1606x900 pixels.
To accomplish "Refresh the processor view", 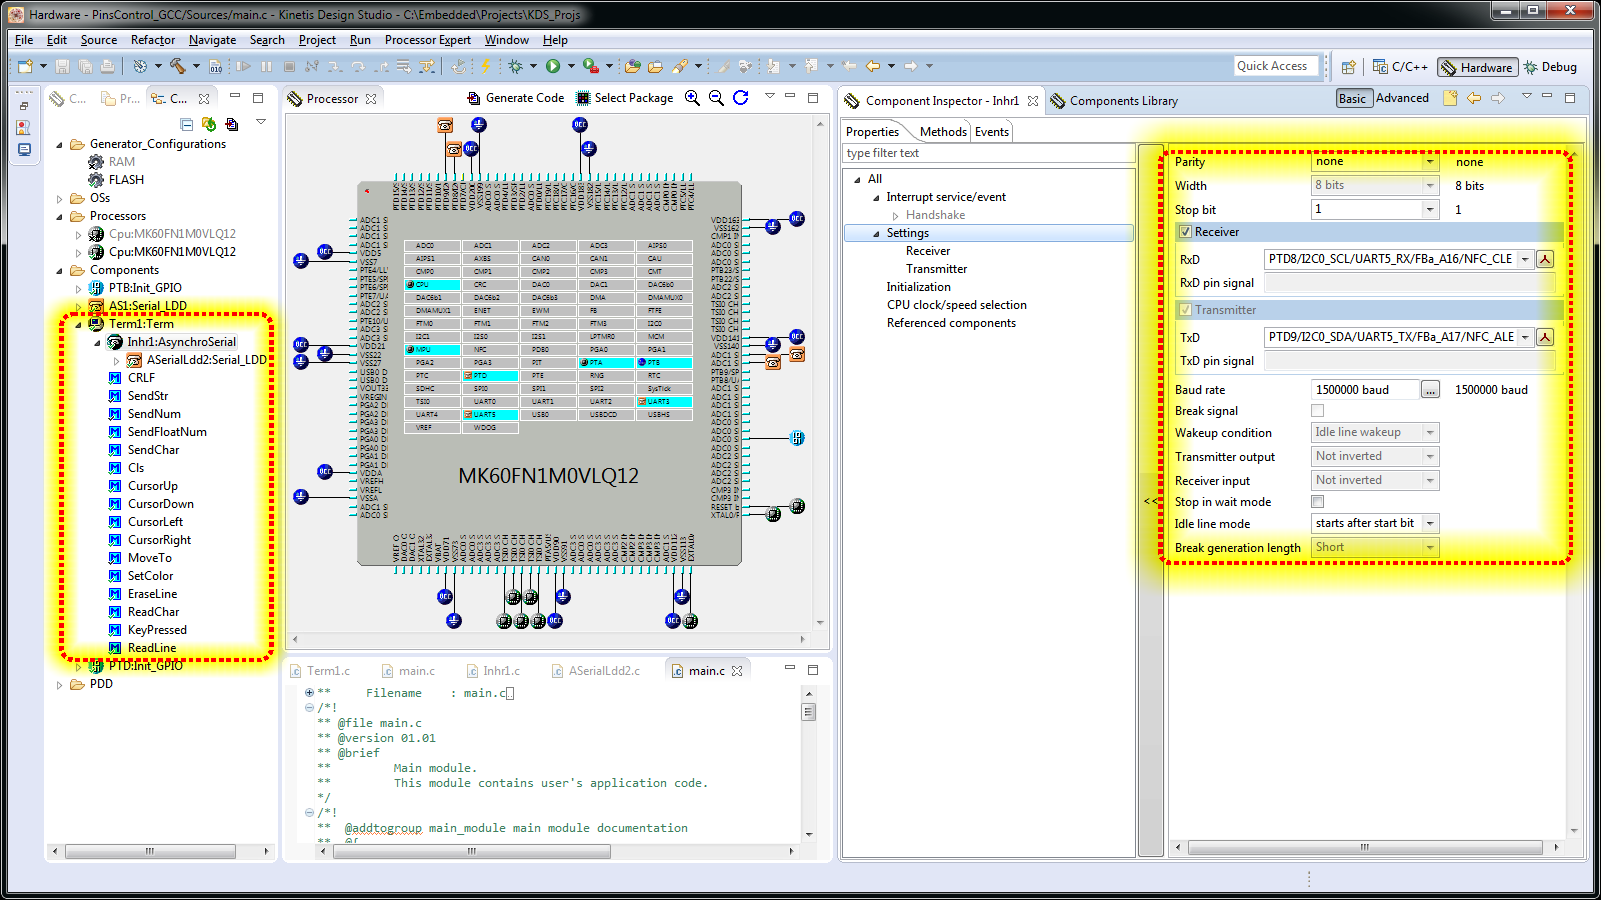I will (x=740, y=98).
